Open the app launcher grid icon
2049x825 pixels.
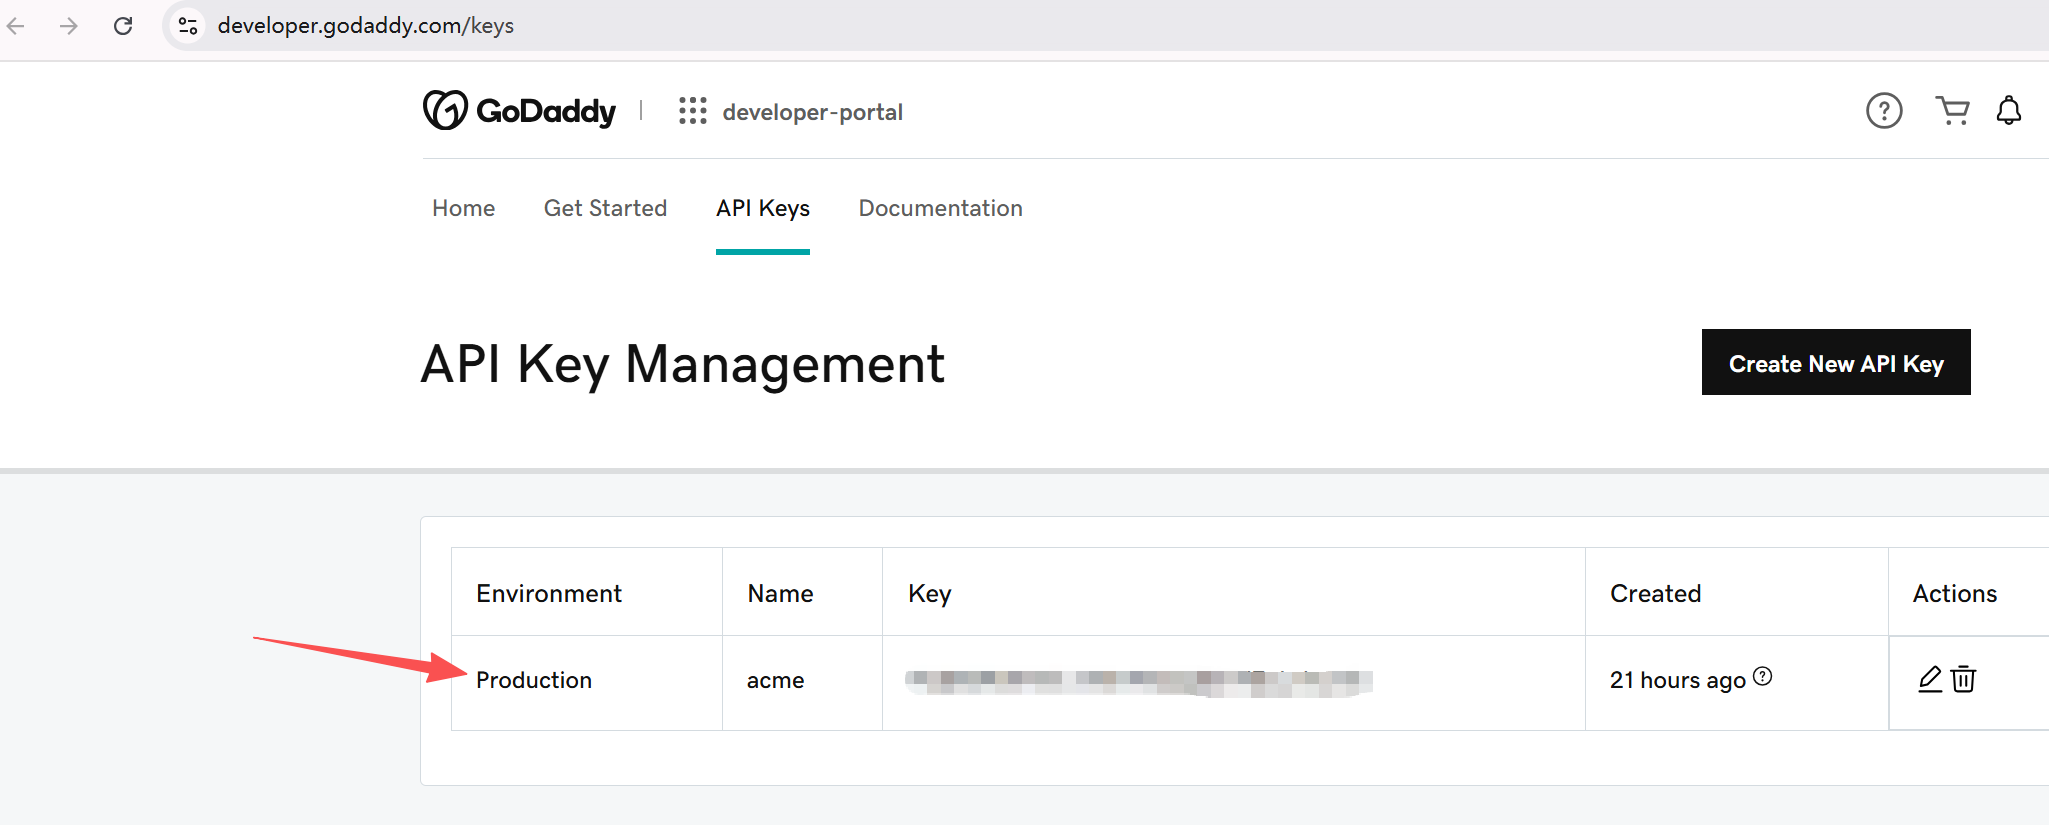point(692,111)
